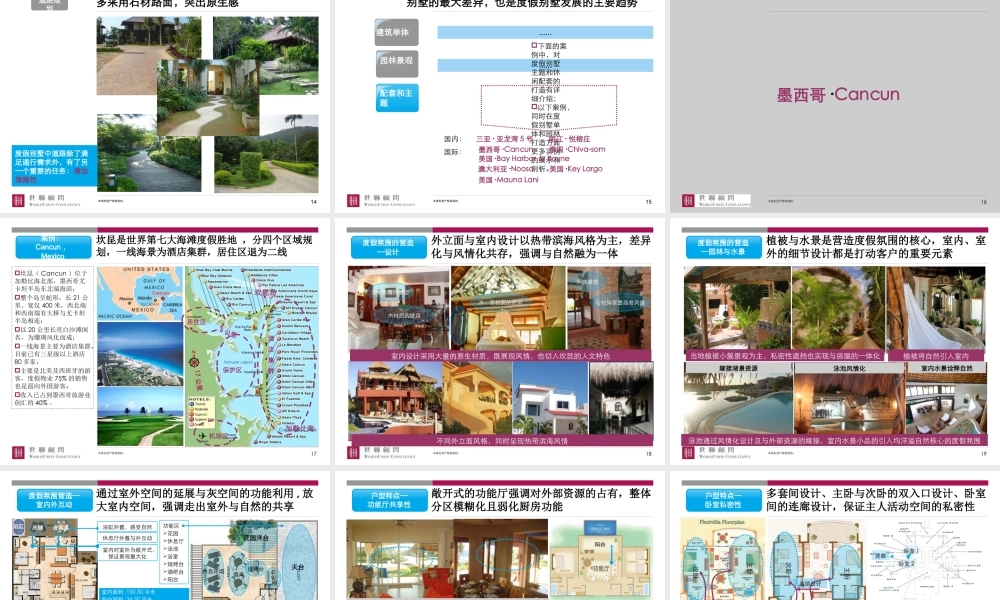Click the WorldUnion logo on slide 15
Screen dimensions: 1000x600
(381, 201)
